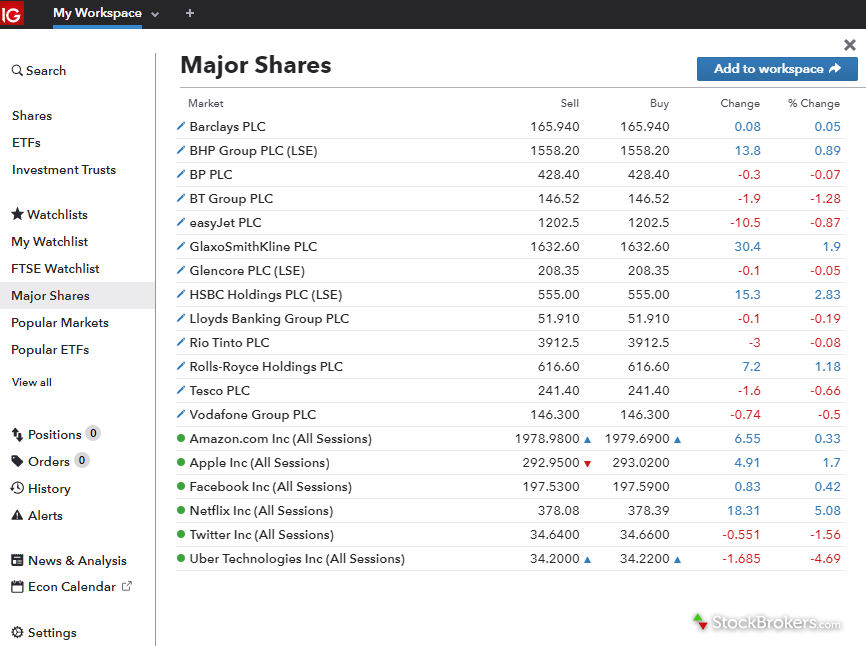Viewport: 866px width, 646px height.
Task: Click the green status dot beside Uber Technologies
Action: (181, 558)
